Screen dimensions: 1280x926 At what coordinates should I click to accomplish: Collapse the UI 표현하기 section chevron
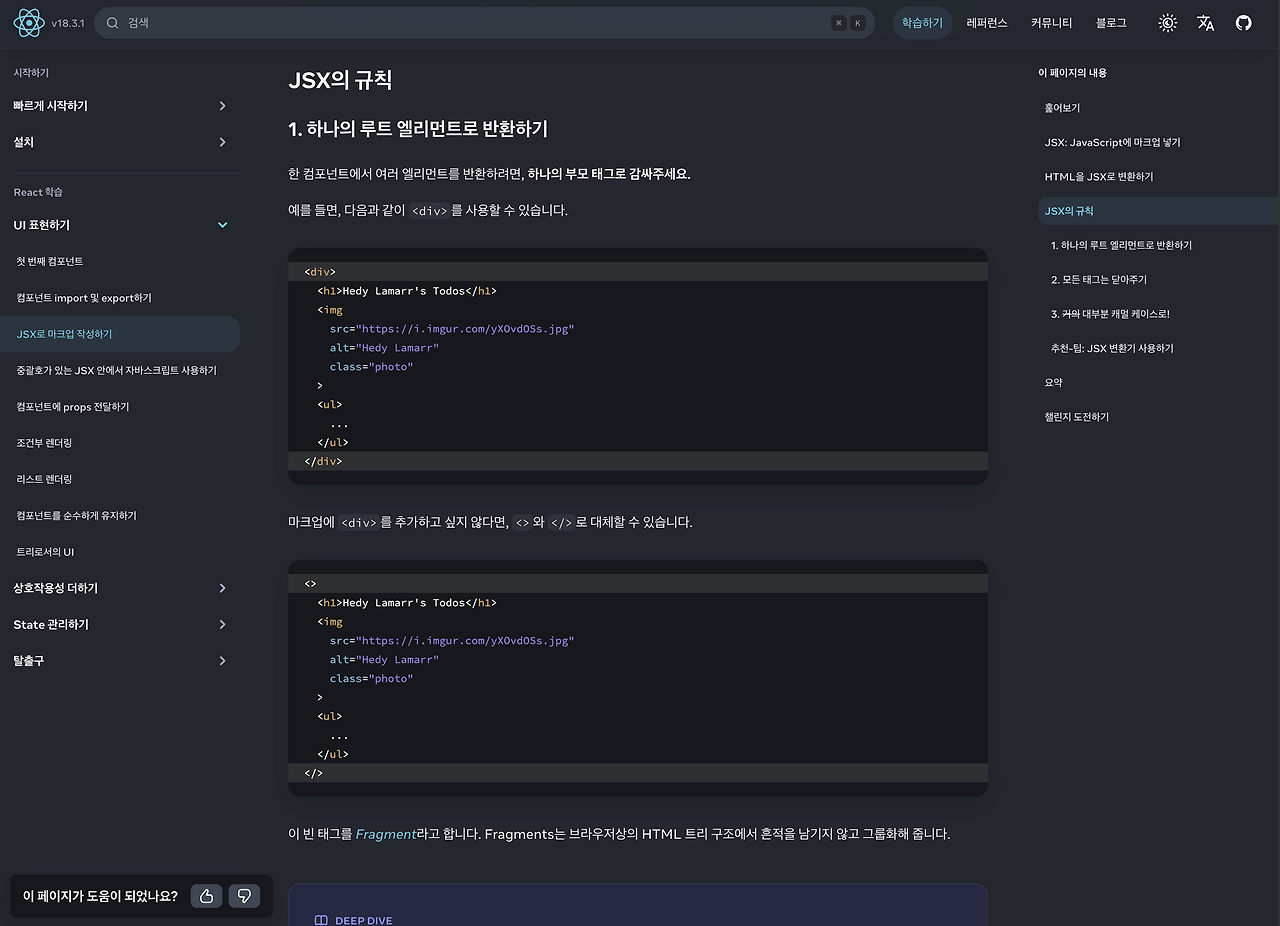point(222,225)
